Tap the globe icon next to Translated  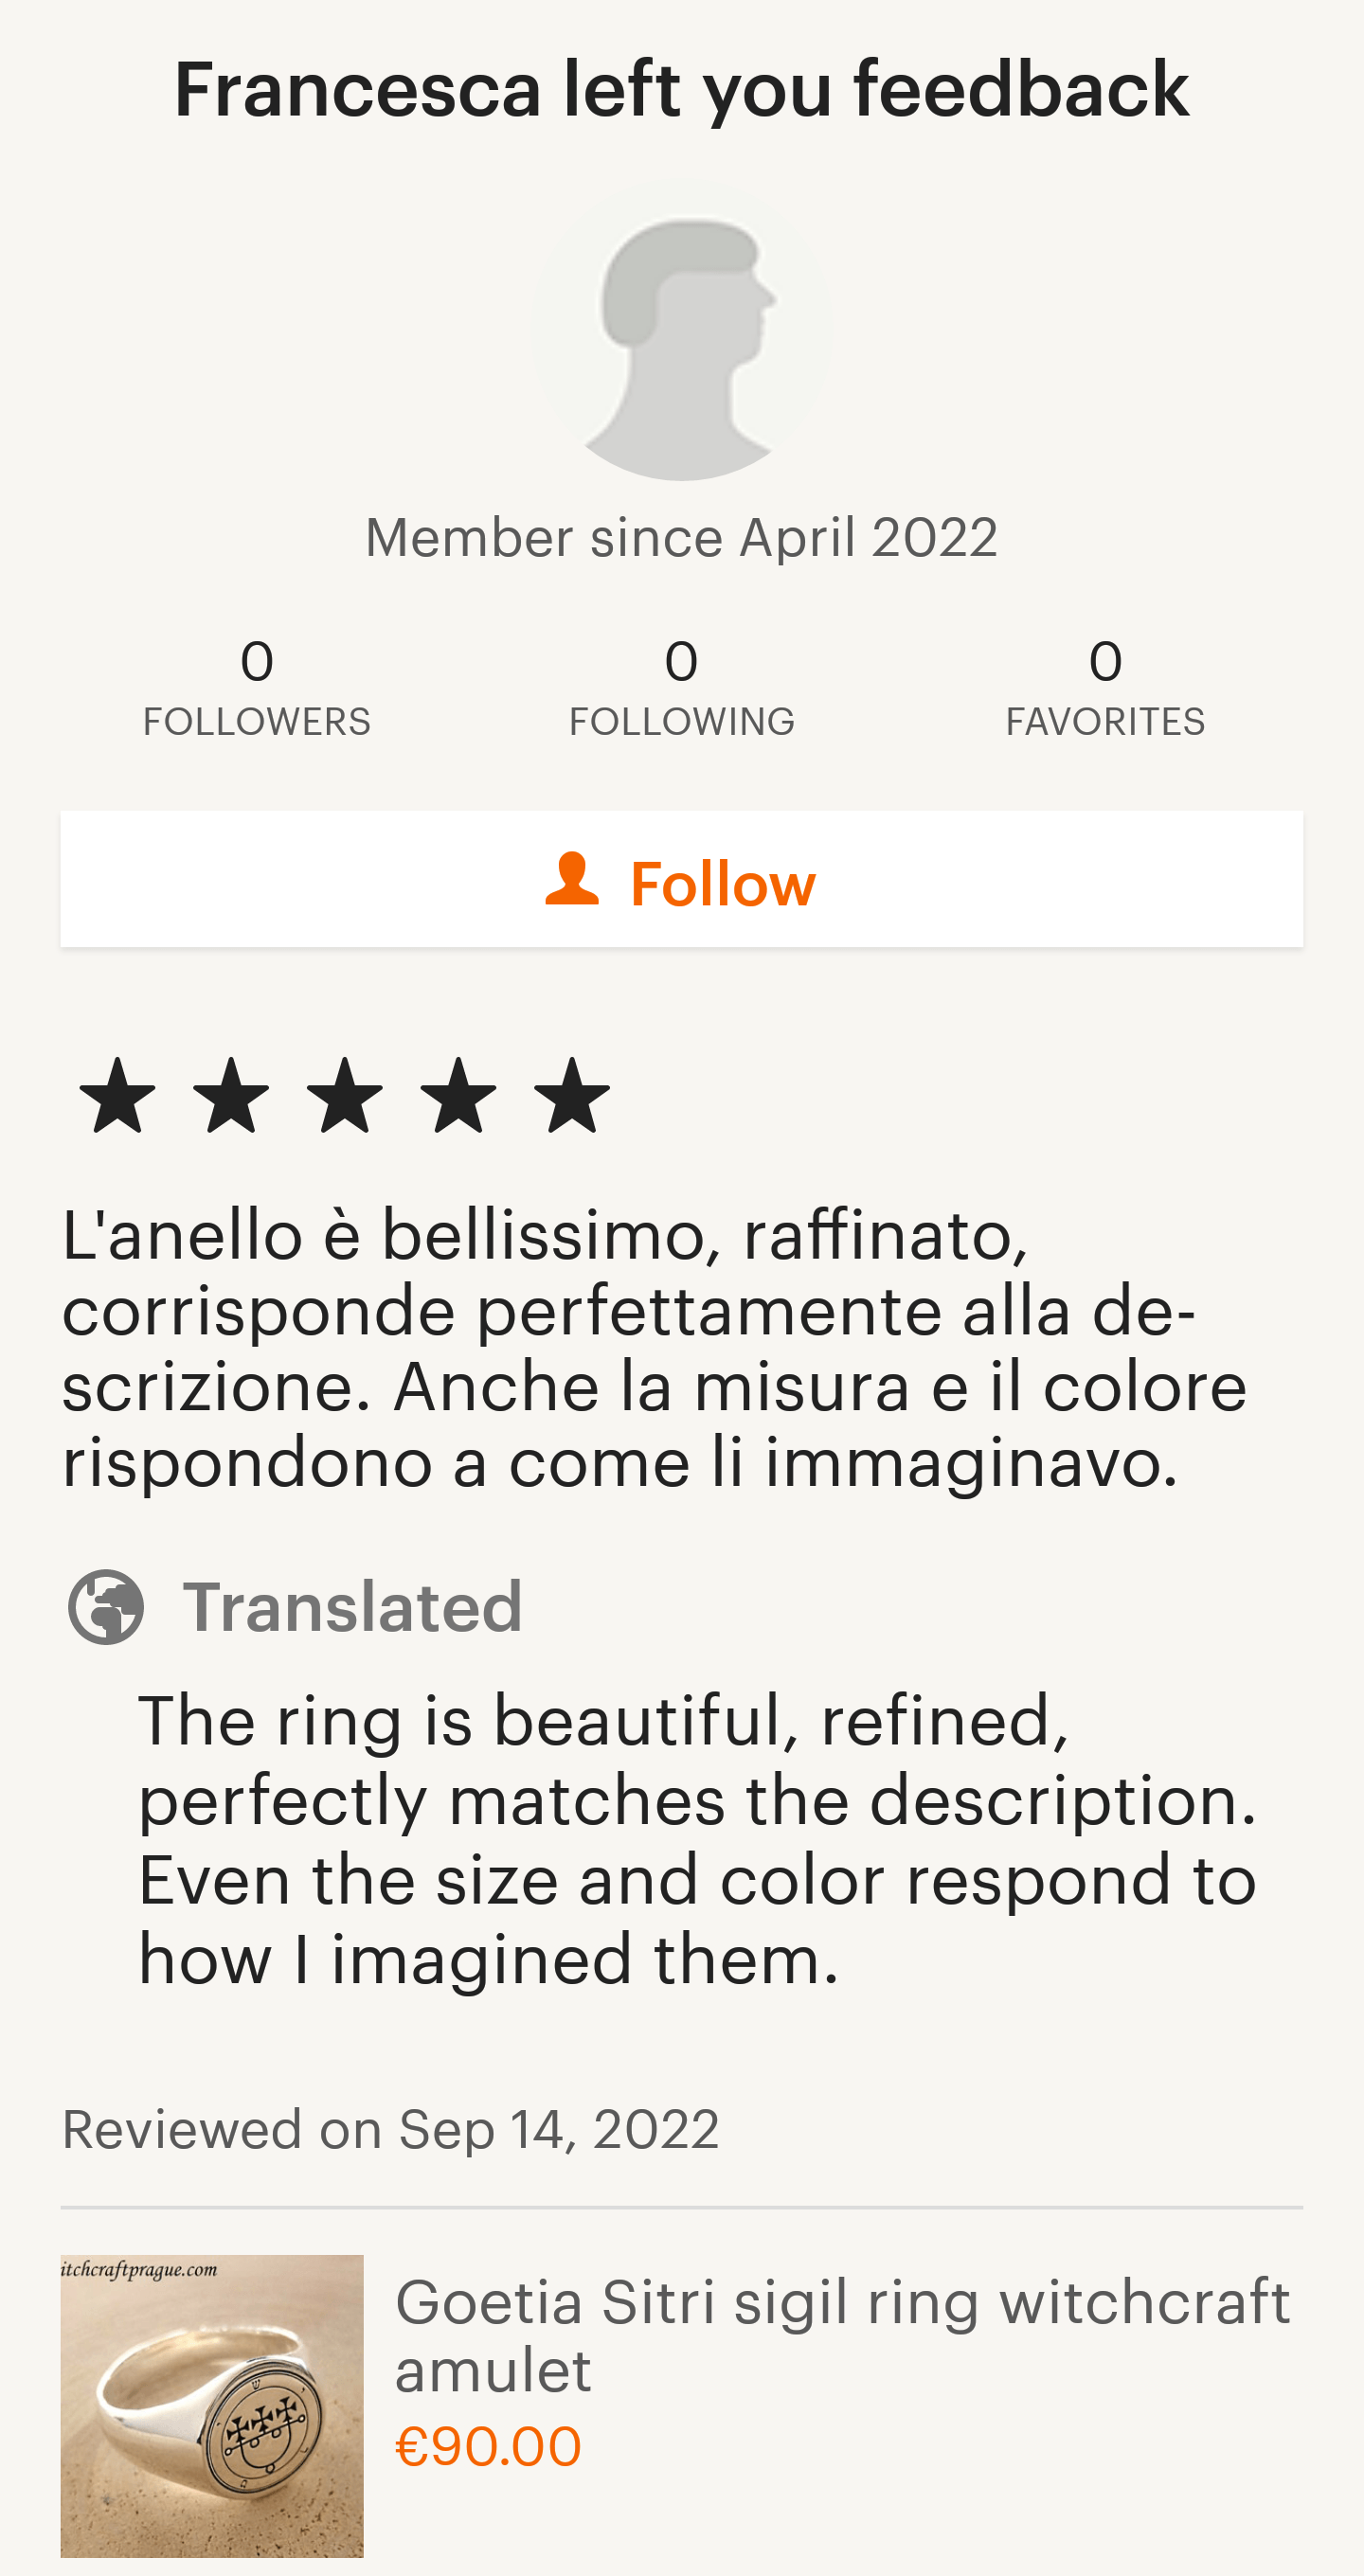tap(106, 1607)
